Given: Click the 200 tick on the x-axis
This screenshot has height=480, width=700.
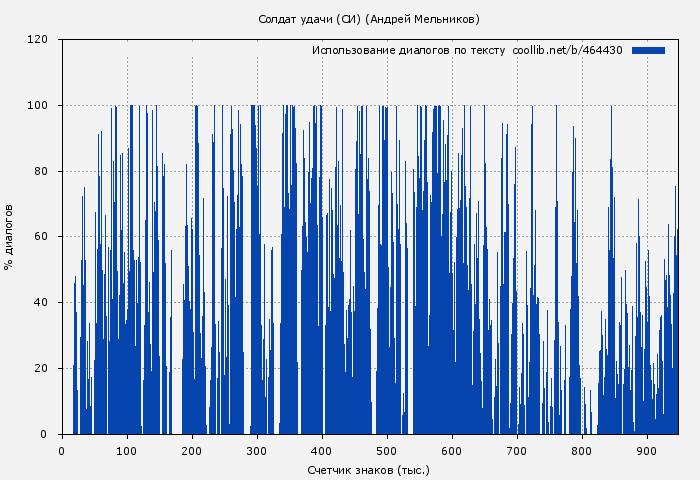Looking at the screenshot, I should [x=192, y=450].
